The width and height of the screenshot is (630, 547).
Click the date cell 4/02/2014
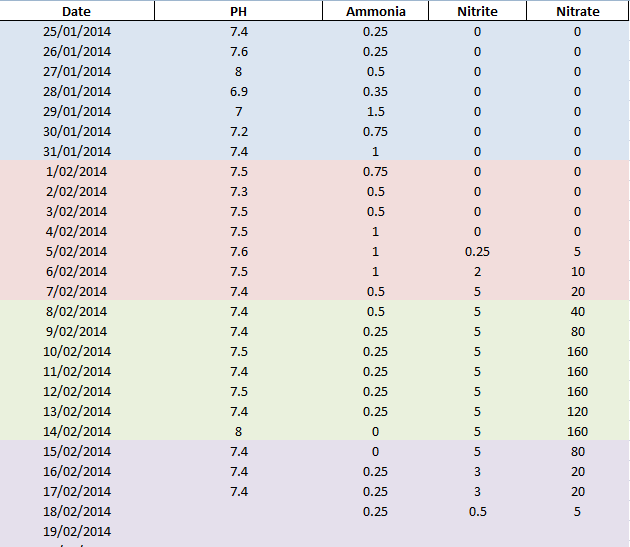point(77,232)
